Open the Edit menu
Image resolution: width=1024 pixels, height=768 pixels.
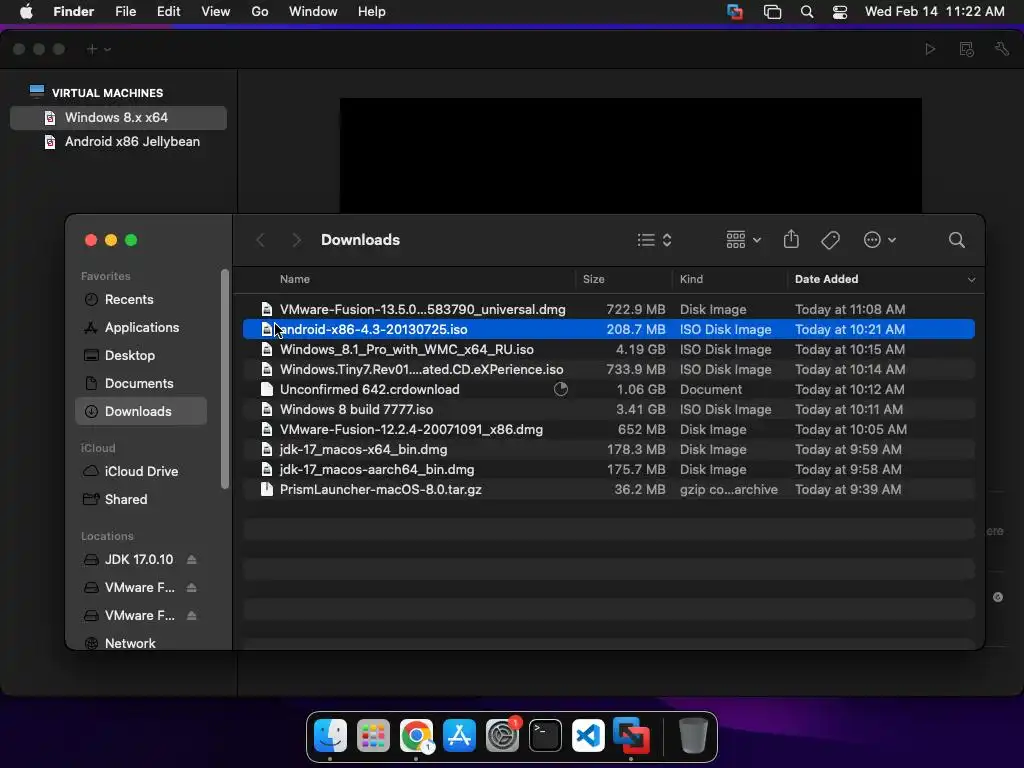click(x=168, y=12)
